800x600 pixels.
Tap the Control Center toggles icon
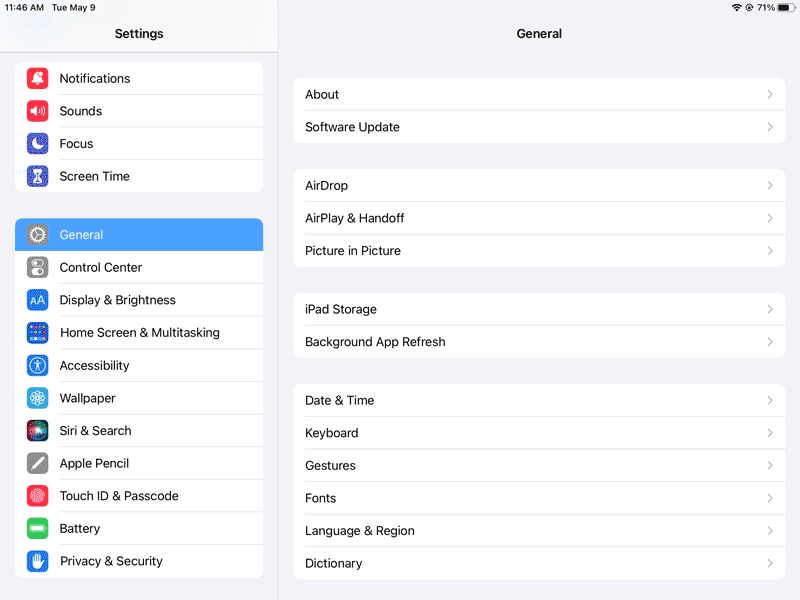point(37,267)
